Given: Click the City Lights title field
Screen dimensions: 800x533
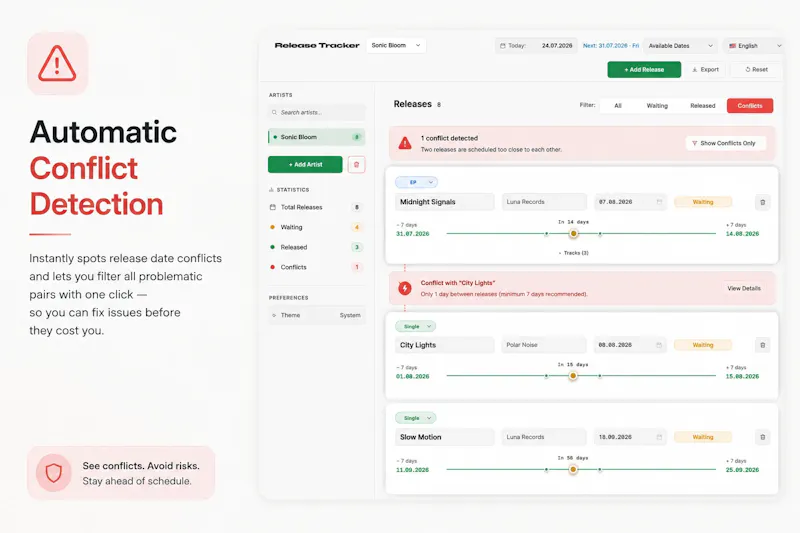Looking at the screenshot, I should (445, 345).
